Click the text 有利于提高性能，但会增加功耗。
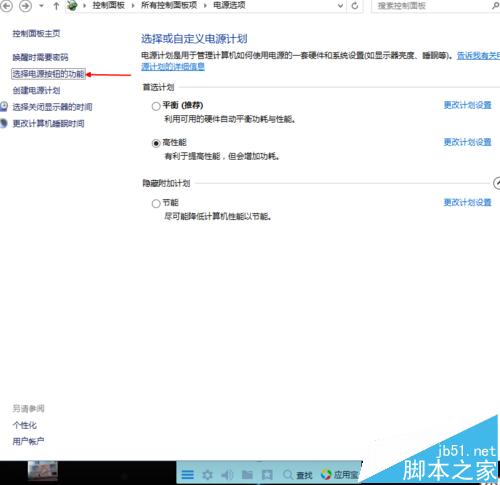Image resolution: width=500 pixels, height=485 pixels. click(x=222, y=156)
